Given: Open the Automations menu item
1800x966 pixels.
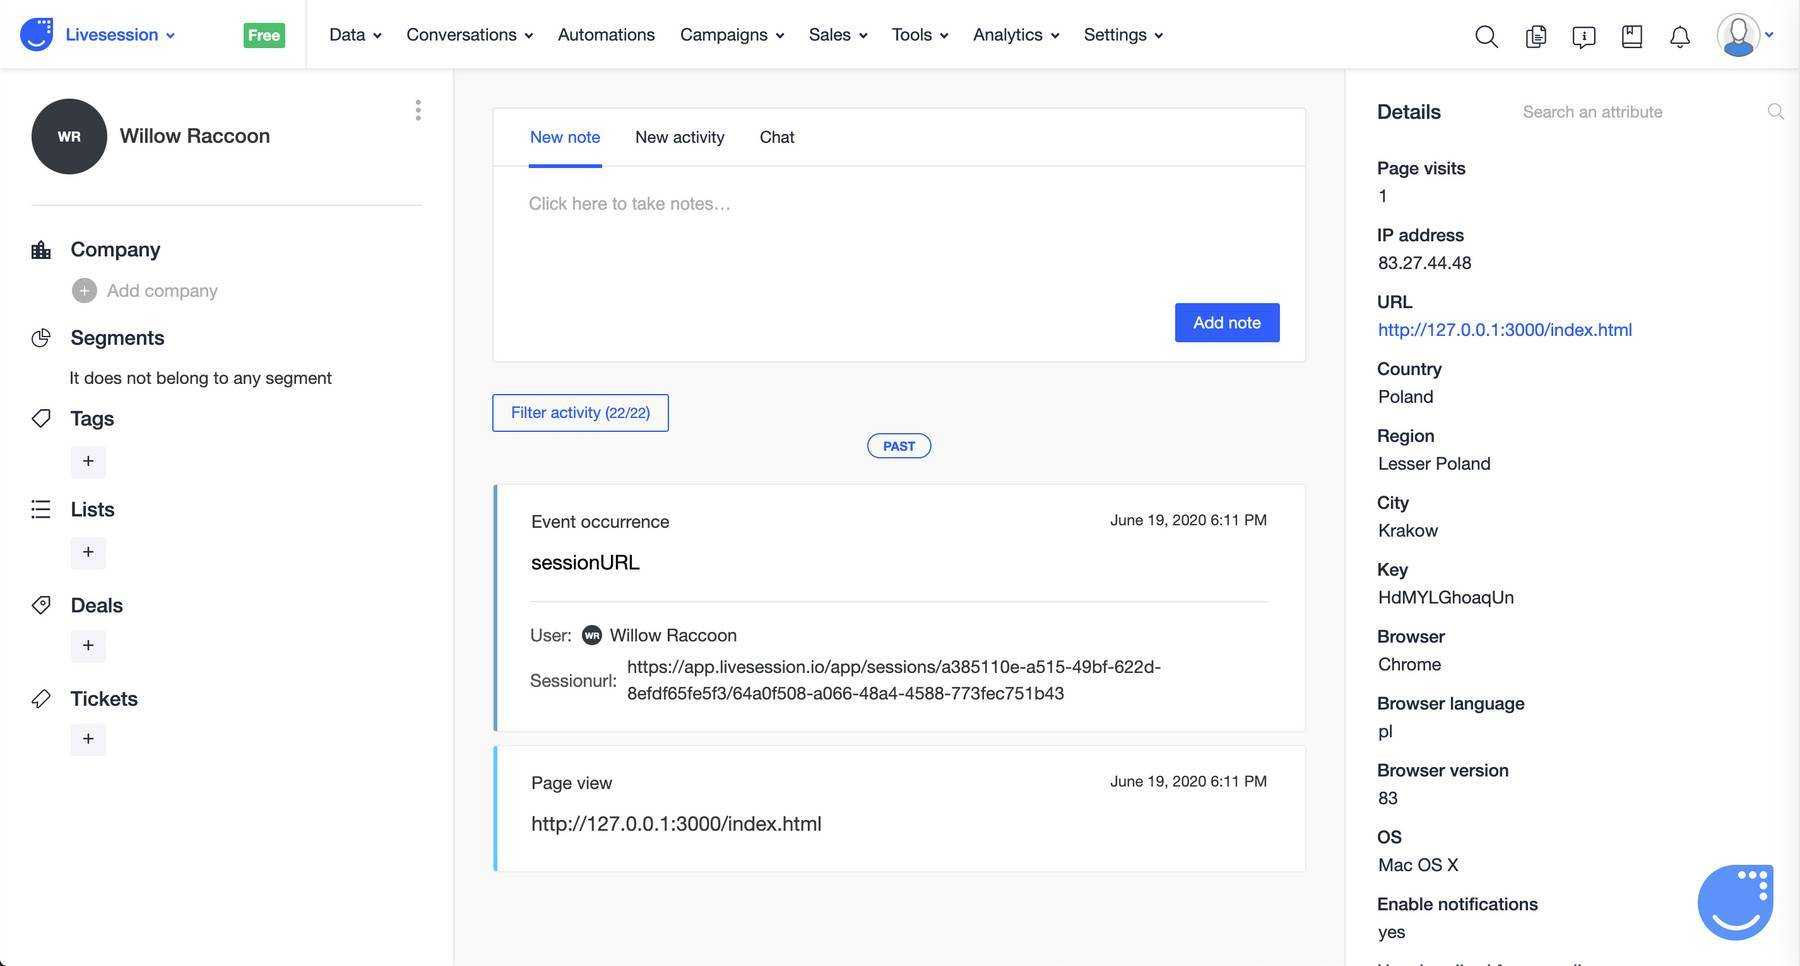Looking at the screenshot, I should [606, 35].
